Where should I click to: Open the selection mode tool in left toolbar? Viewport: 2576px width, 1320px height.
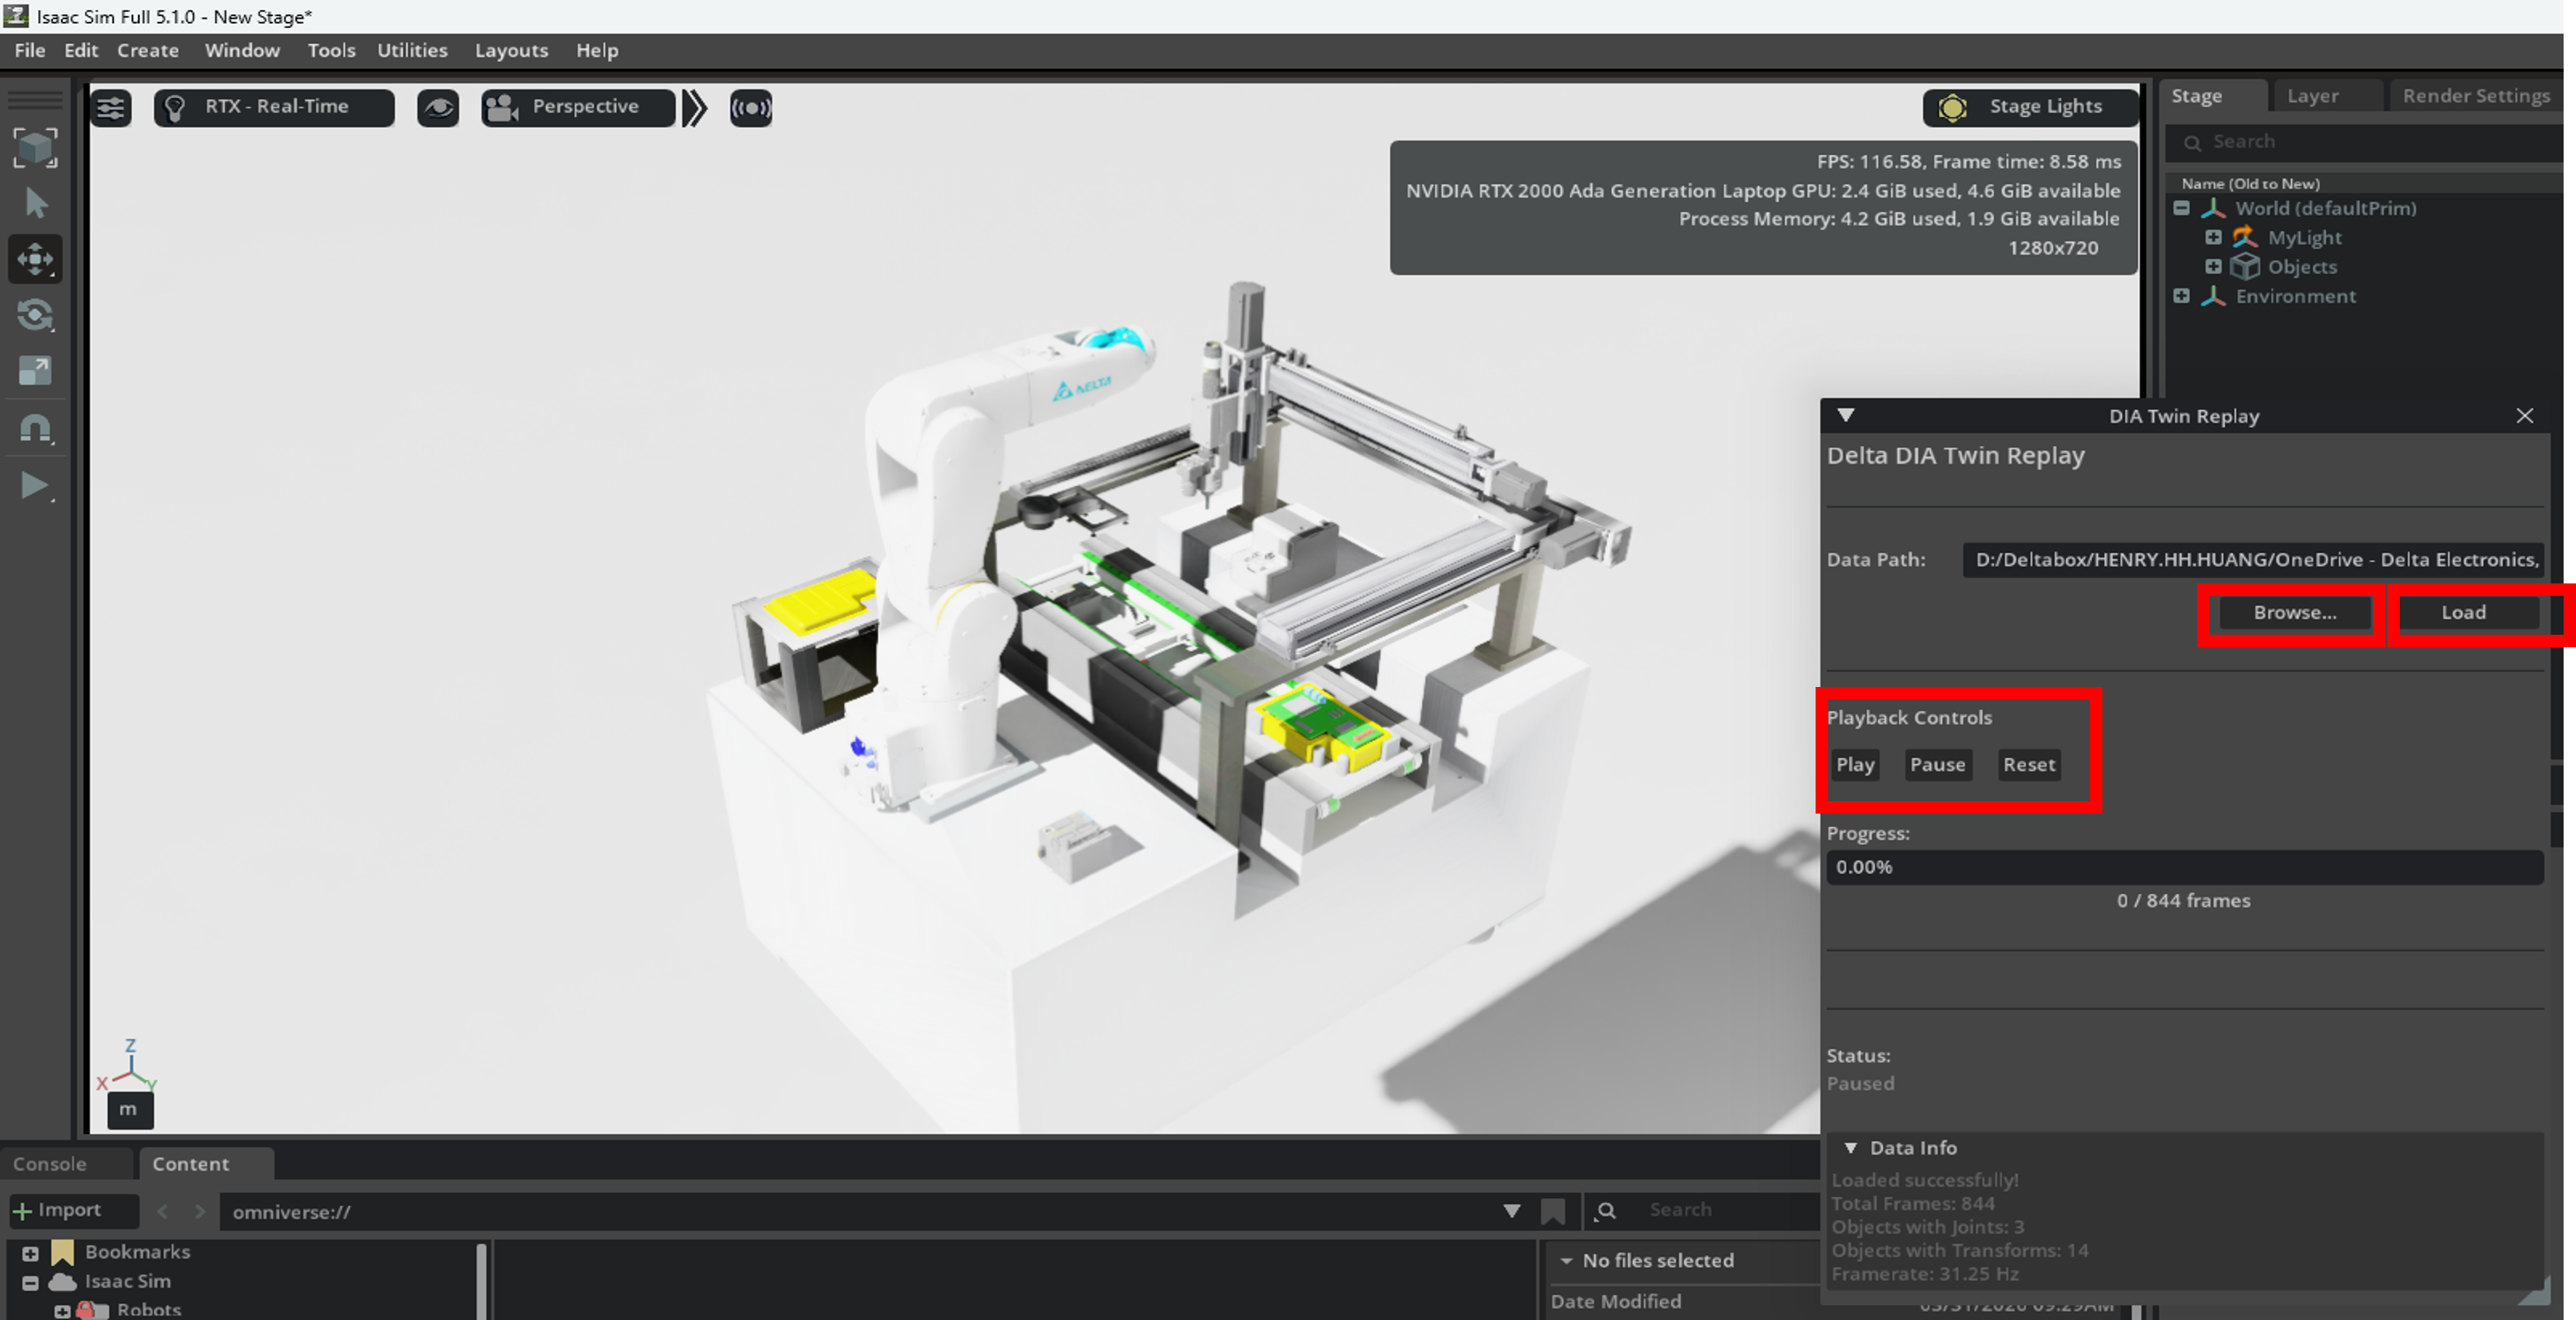(x=35, y=148)
